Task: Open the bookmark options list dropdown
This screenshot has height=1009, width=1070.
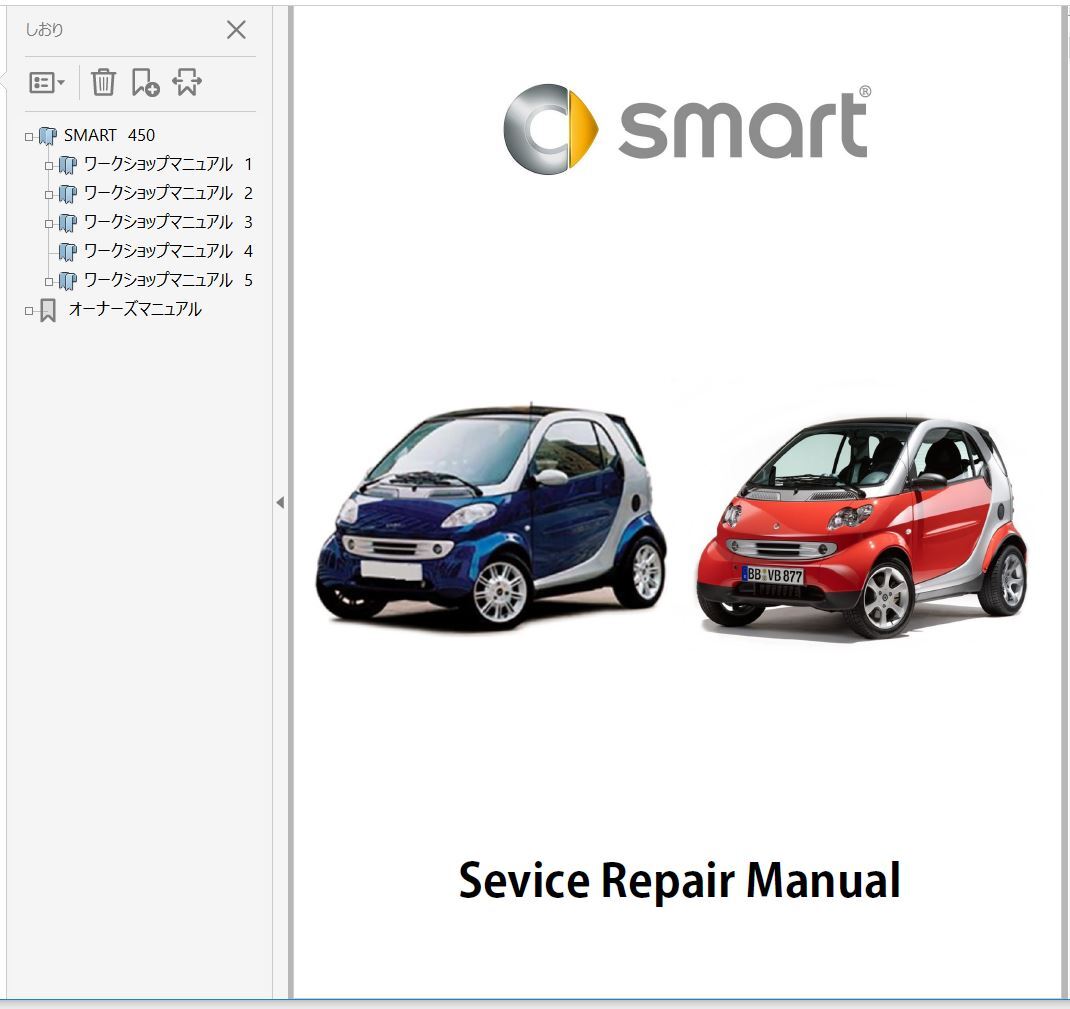Action: point(46,83)
